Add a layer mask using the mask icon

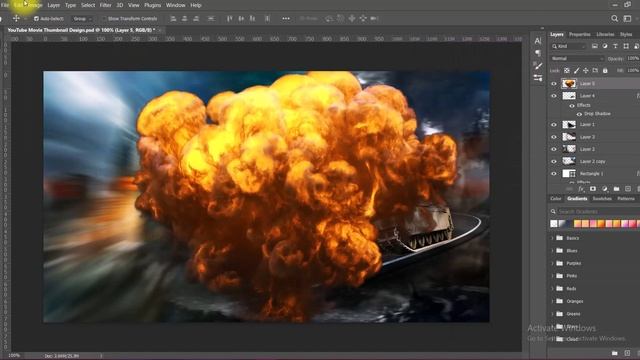(593, 189)
